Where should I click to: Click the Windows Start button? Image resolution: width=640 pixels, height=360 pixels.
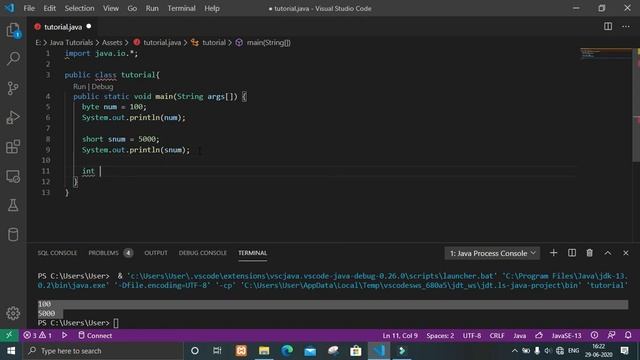(x=11, y=351)
